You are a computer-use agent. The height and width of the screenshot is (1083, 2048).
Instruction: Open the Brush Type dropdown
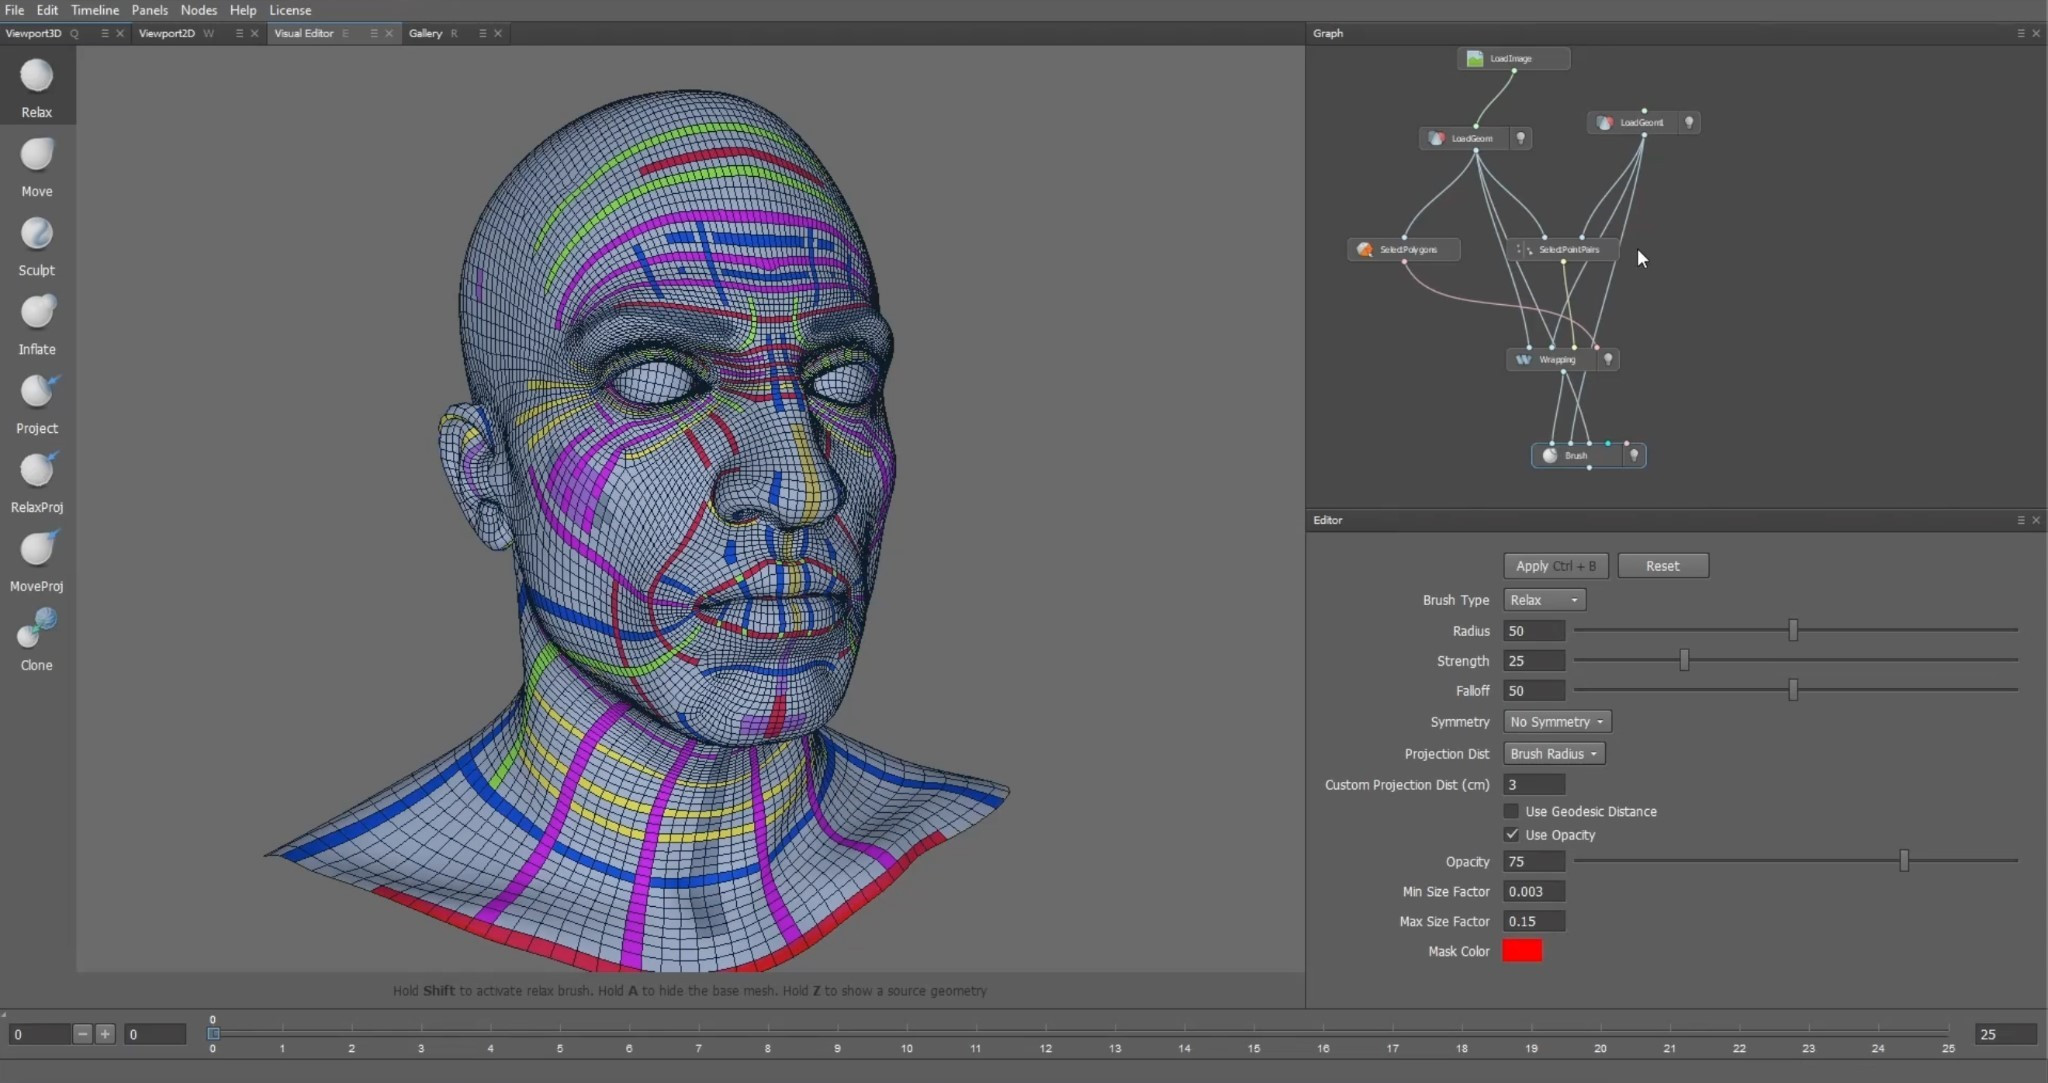click(x=1544, y=600)
